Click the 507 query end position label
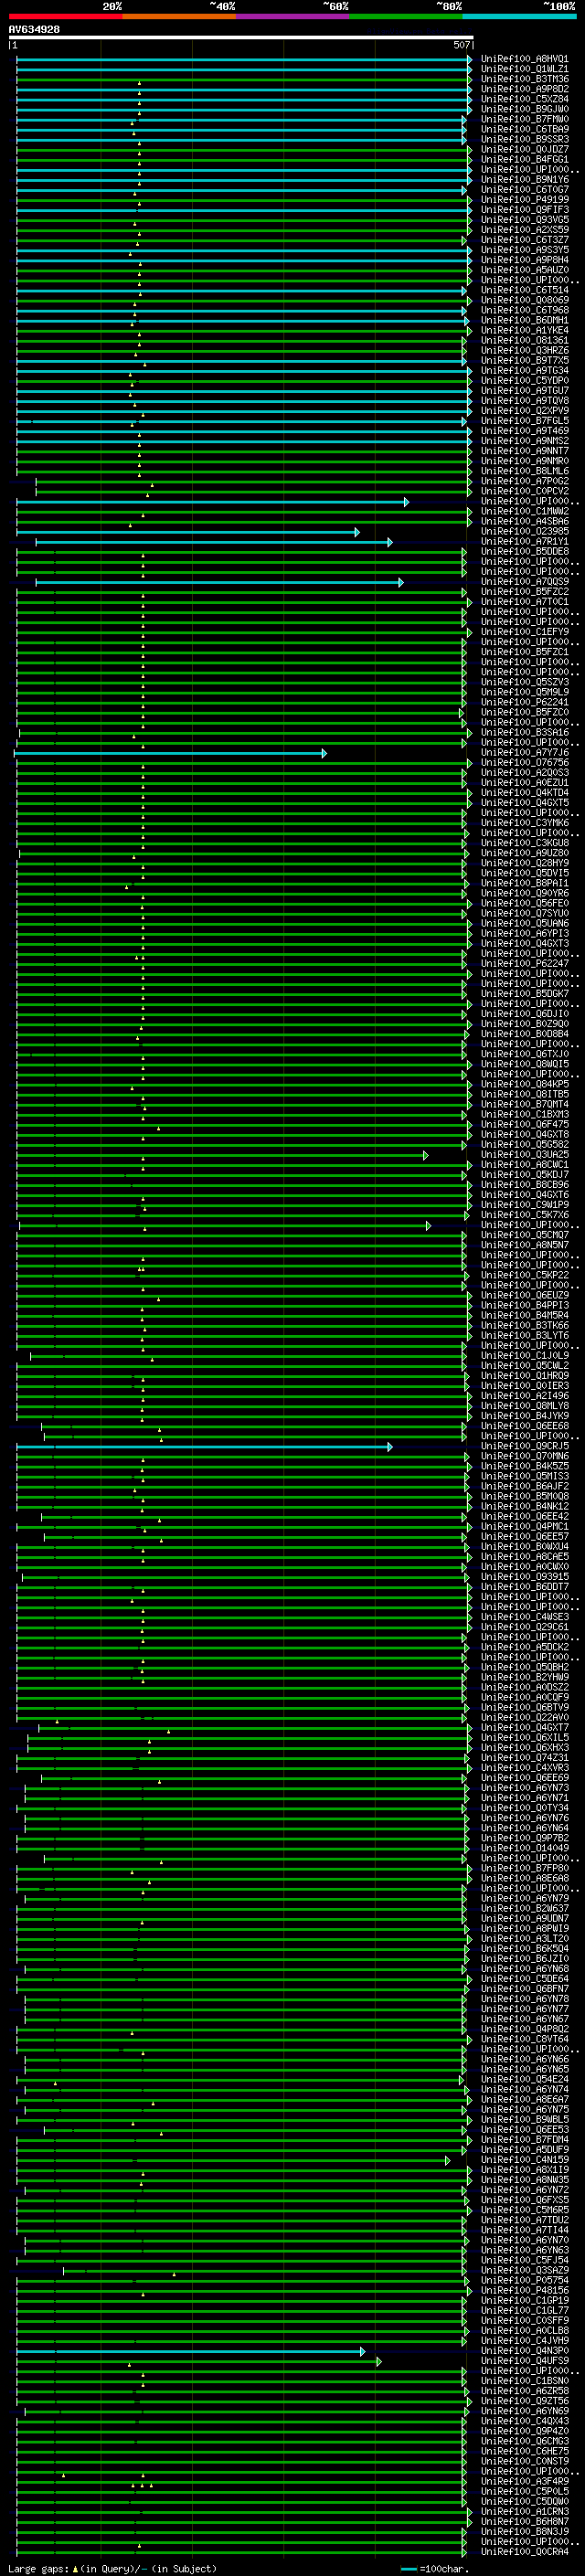Viewport: 585px width, 2576px height. [462, 45]
